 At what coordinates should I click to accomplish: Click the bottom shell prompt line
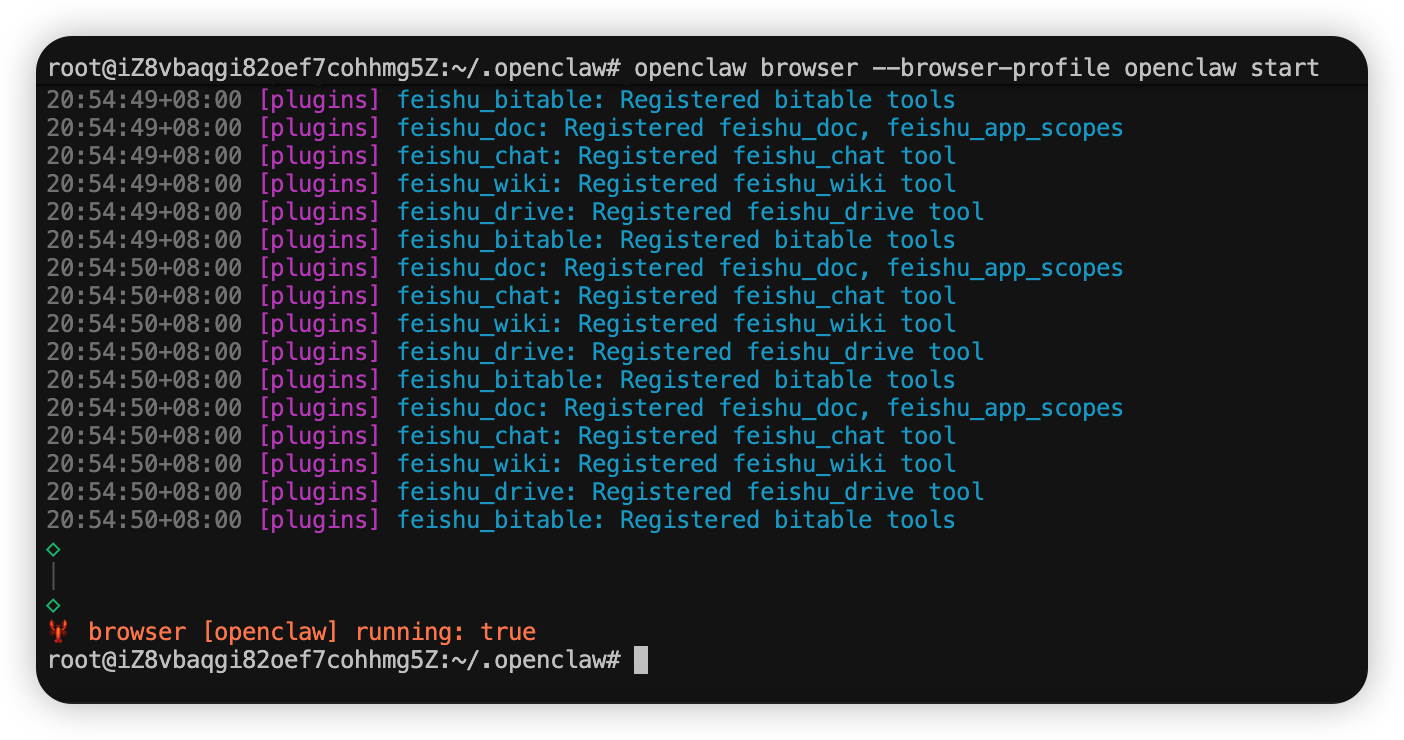tap(334, 660)
